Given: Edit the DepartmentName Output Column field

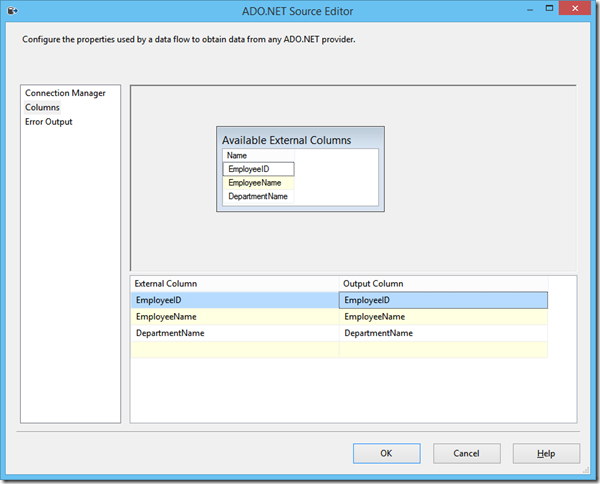Looking at the screenshot, I should tap(443, 333).
